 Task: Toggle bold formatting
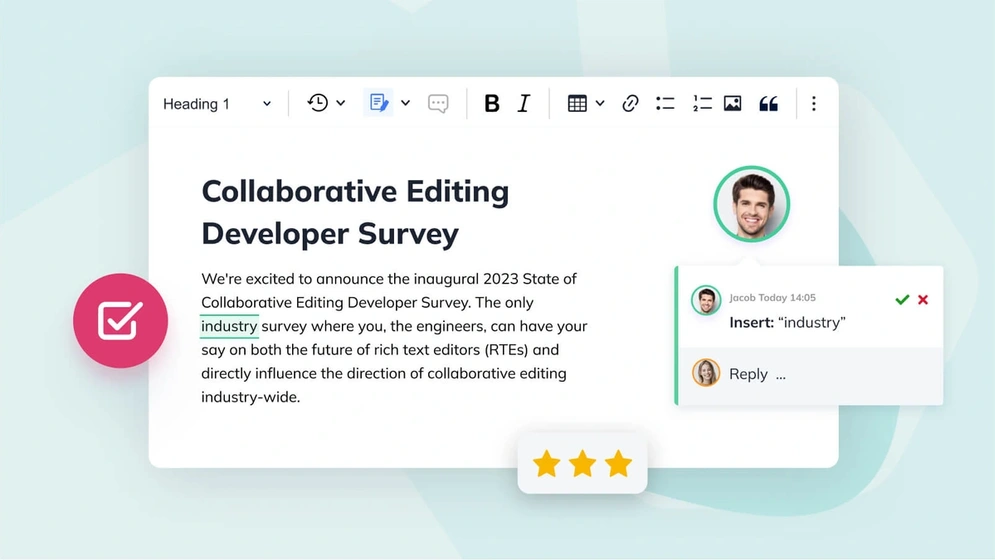pos(491,103)
